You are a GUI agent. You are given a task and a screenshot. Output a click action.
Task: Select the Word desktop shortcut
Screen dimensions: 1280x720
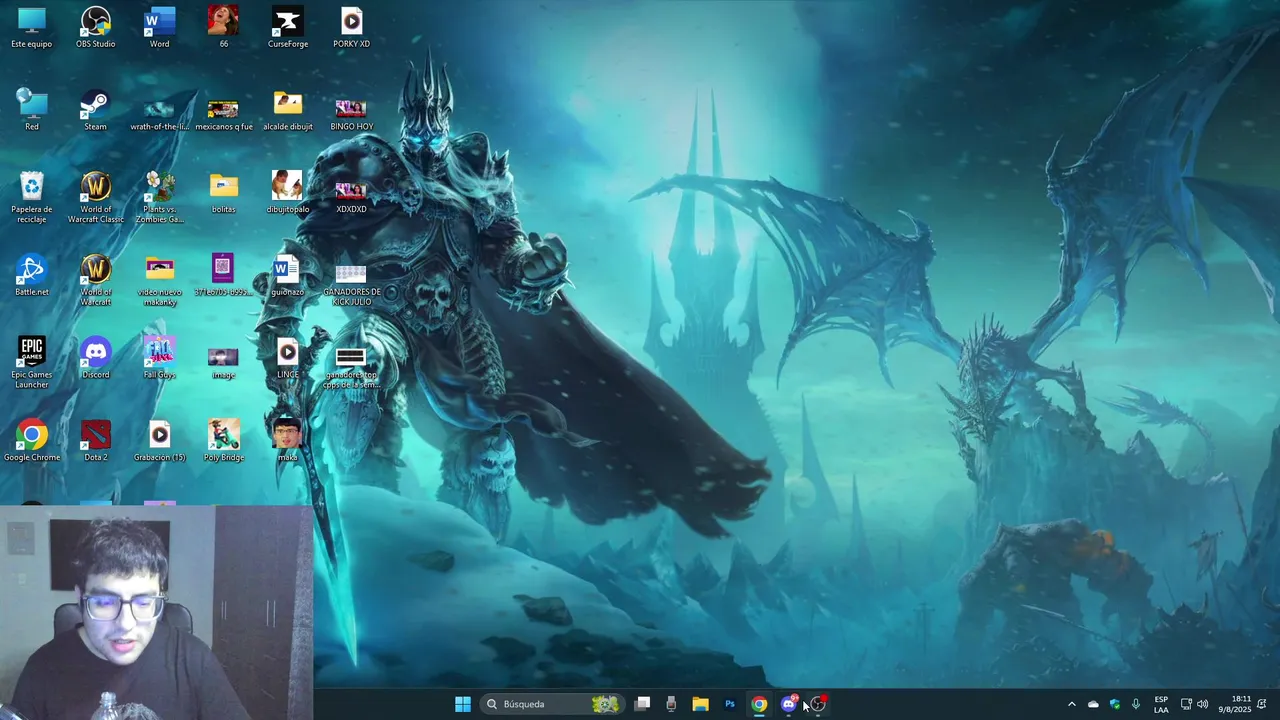coord(160,27)
